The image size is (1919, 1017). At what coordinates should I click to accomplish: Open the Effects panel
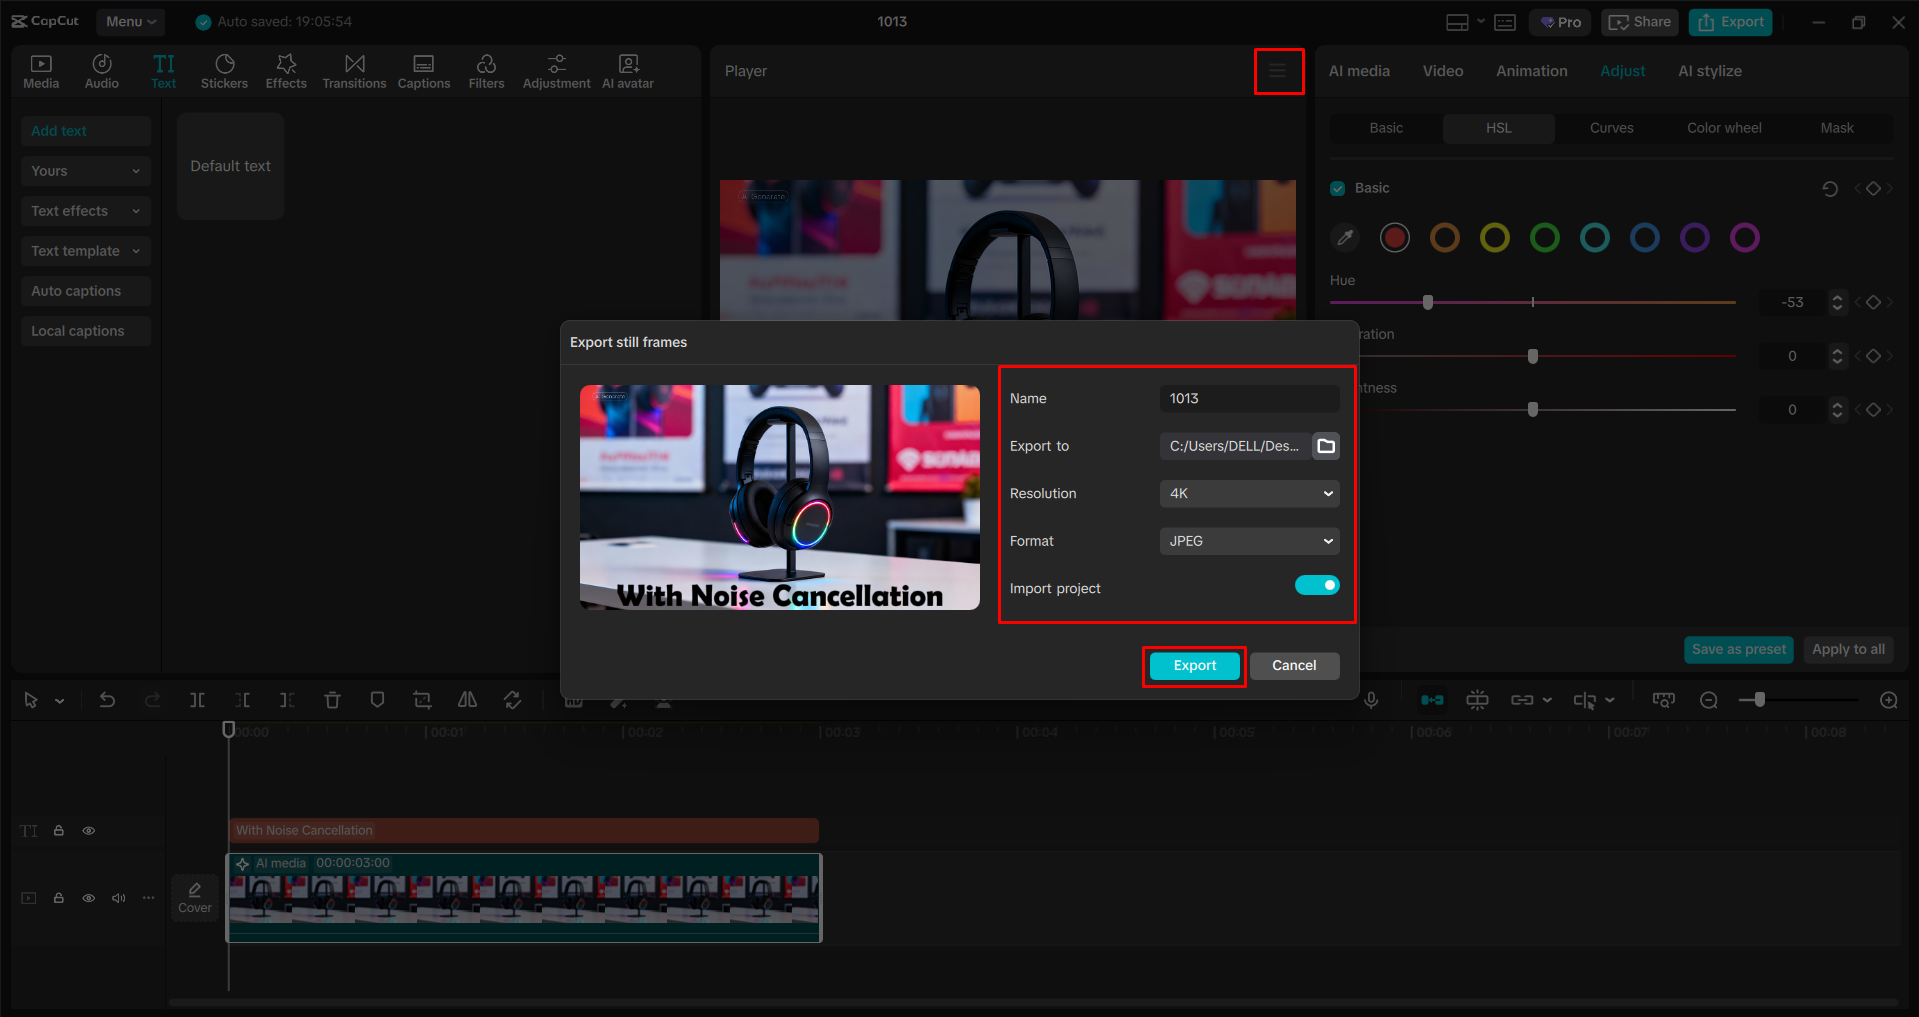click(x=286, y=70)
